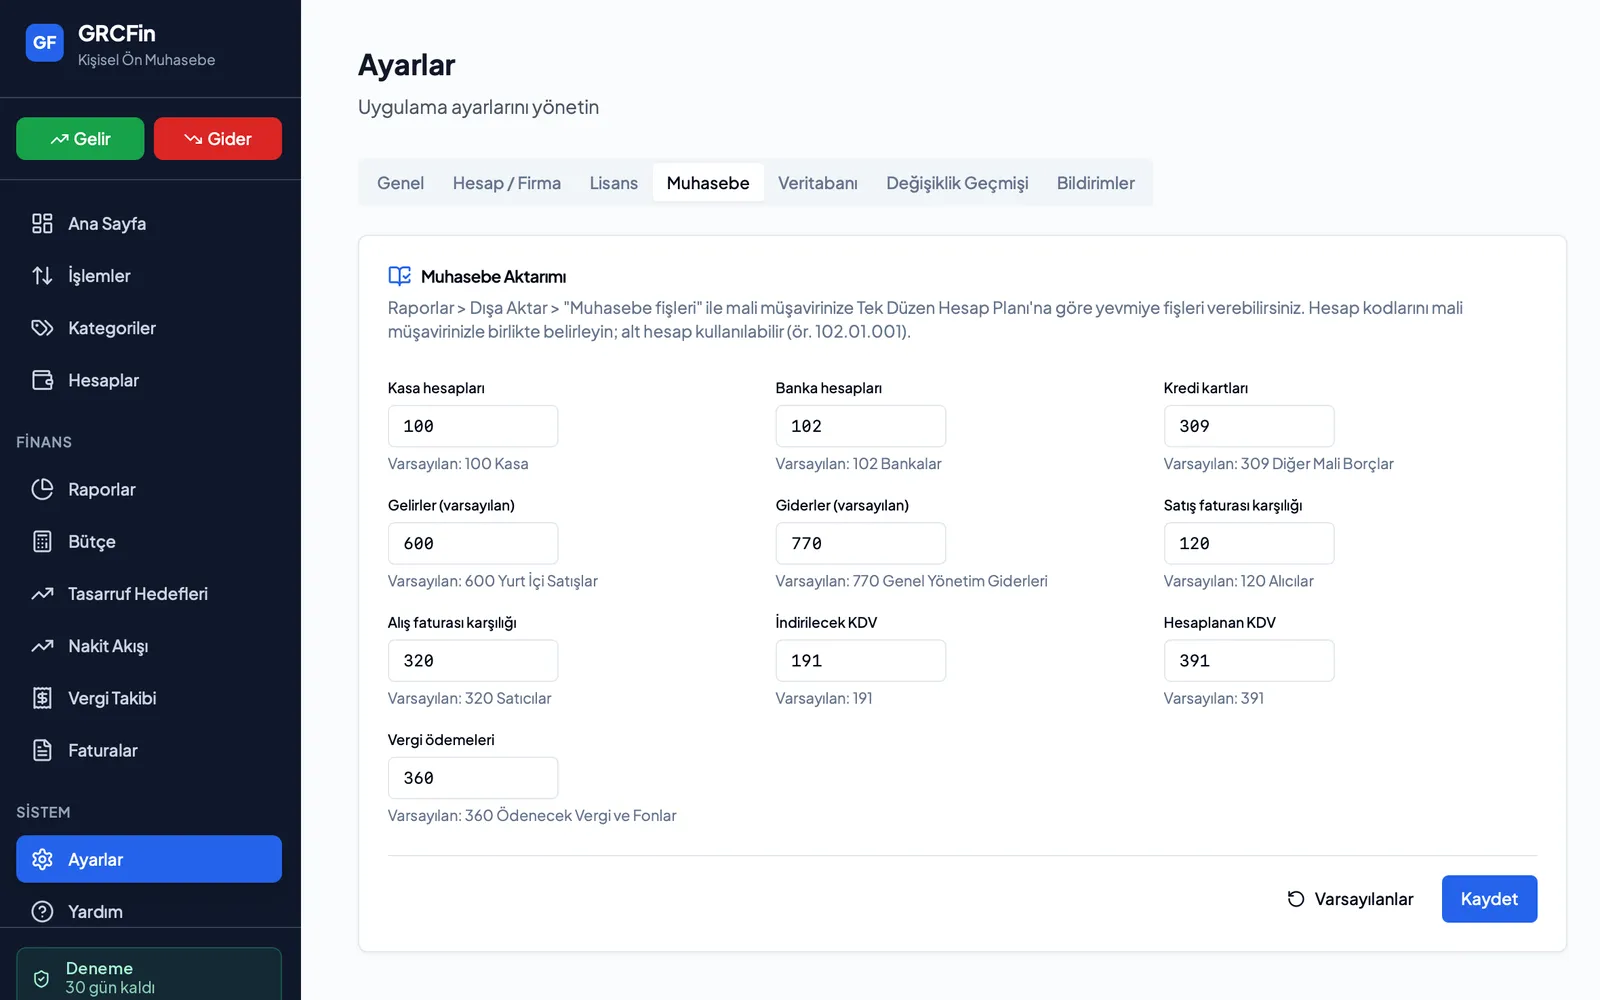Click the Kasa hesapları input field
The height and width of the screenshot is (1000, 1600).
[x=473, y=426]
